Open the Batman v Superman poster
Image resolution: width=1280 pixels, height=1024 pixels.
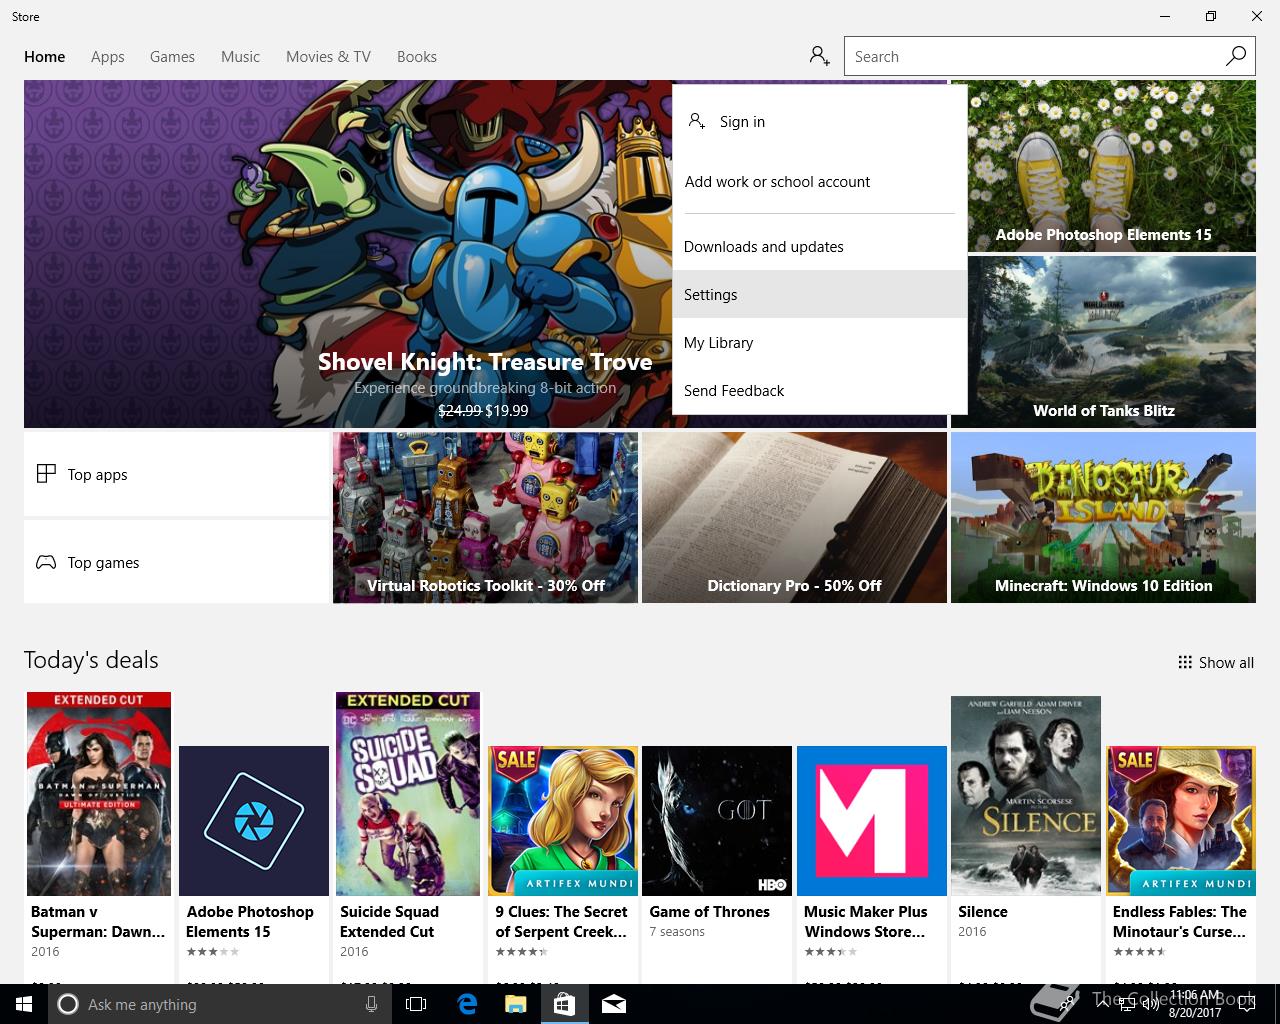[x=99, y=794]
